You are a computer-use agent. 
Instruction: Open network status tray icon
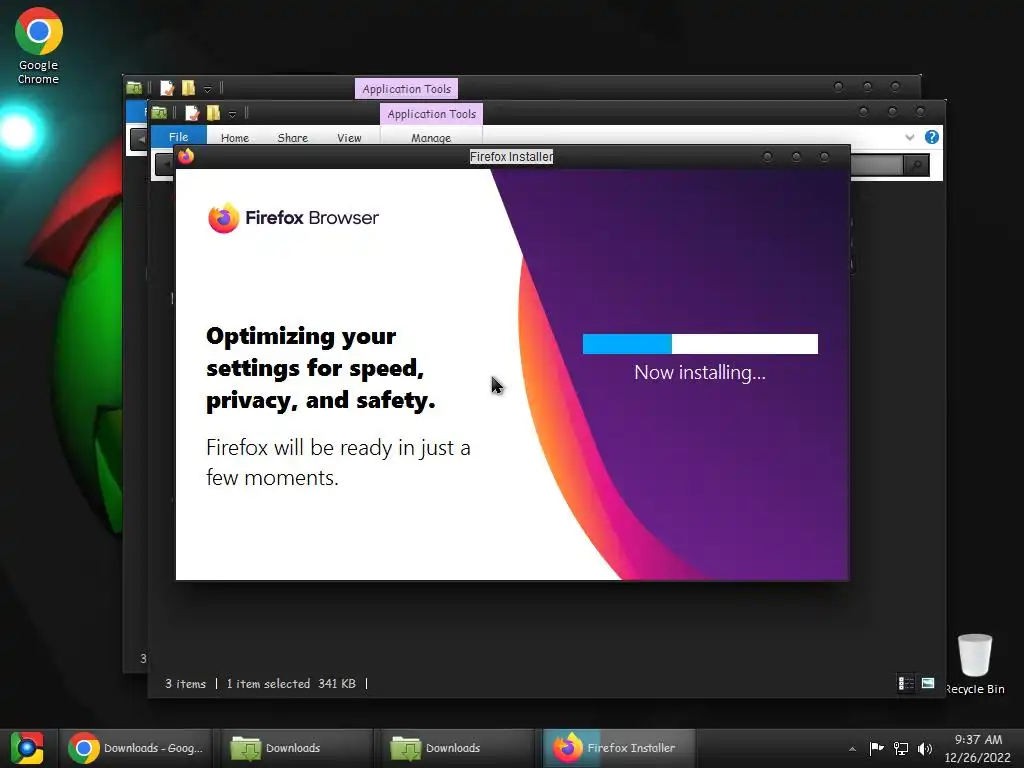(x=901, y=748)
